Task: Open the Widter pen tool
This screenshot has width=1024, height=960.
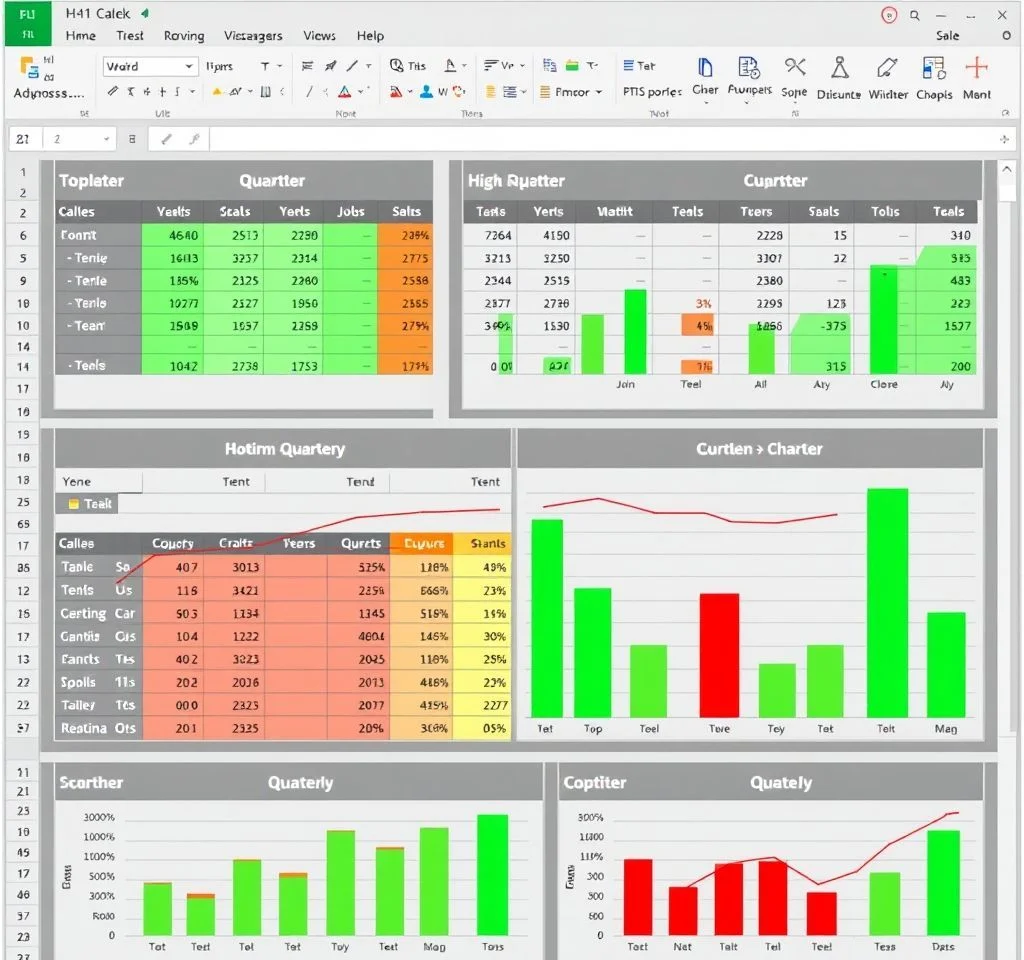Action: (887, 68)
